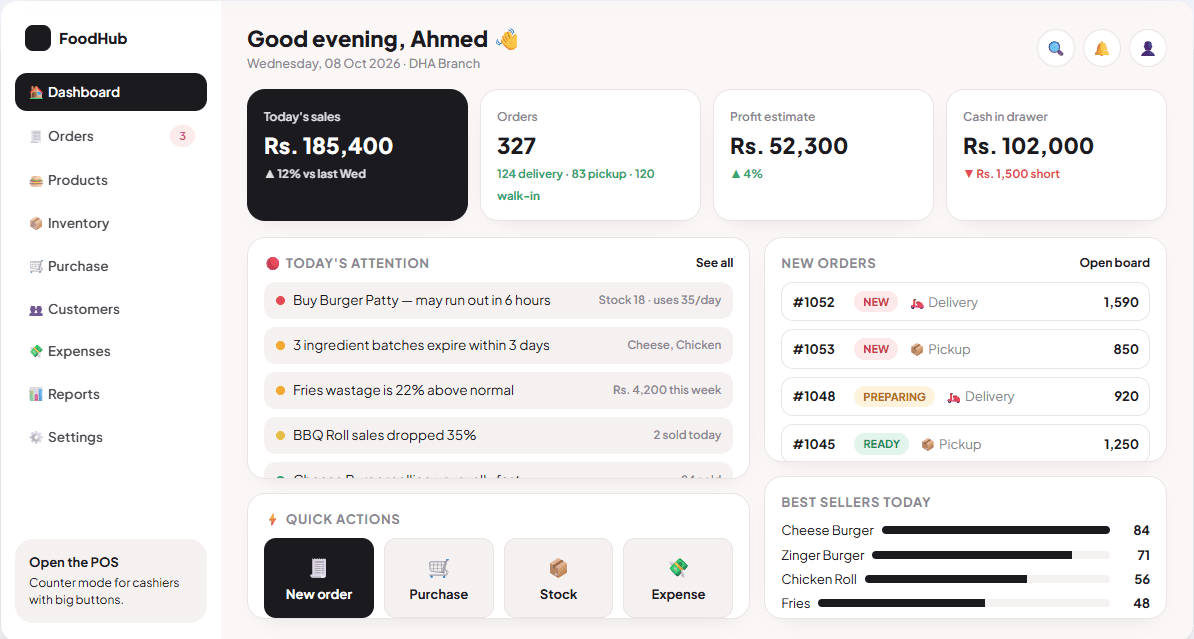This screenshot has width=1194, height=639.
Task: Open Orders page from sidebar
Action: tap(110, 136)
